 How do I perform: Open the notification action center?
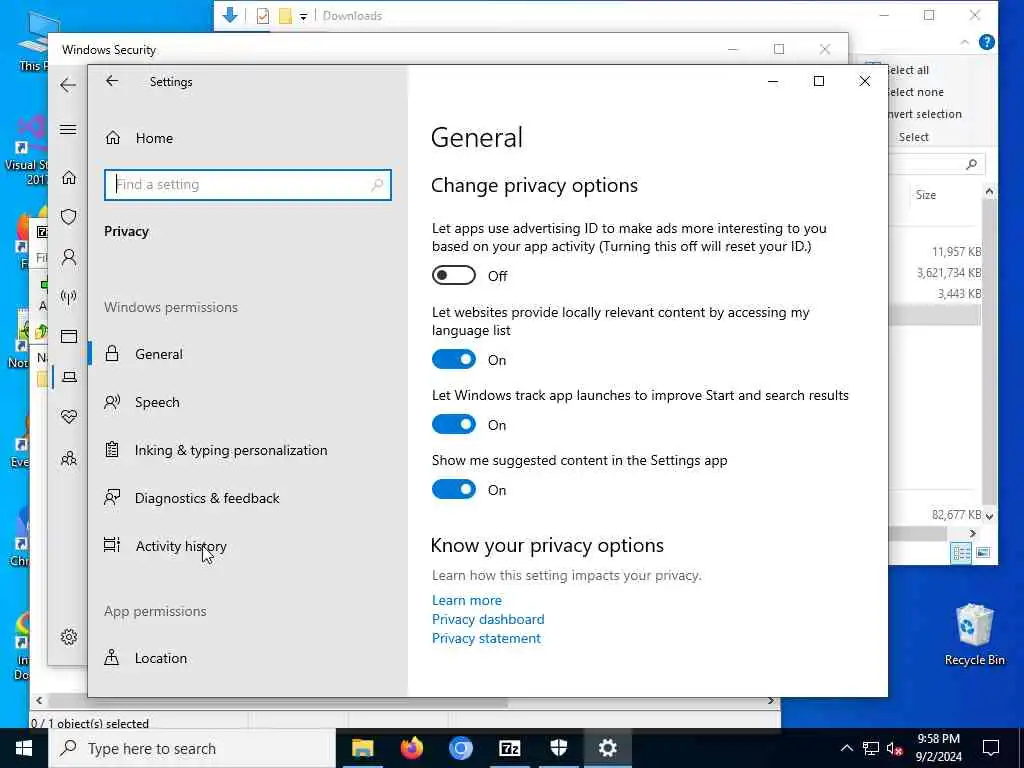point(991,748)
